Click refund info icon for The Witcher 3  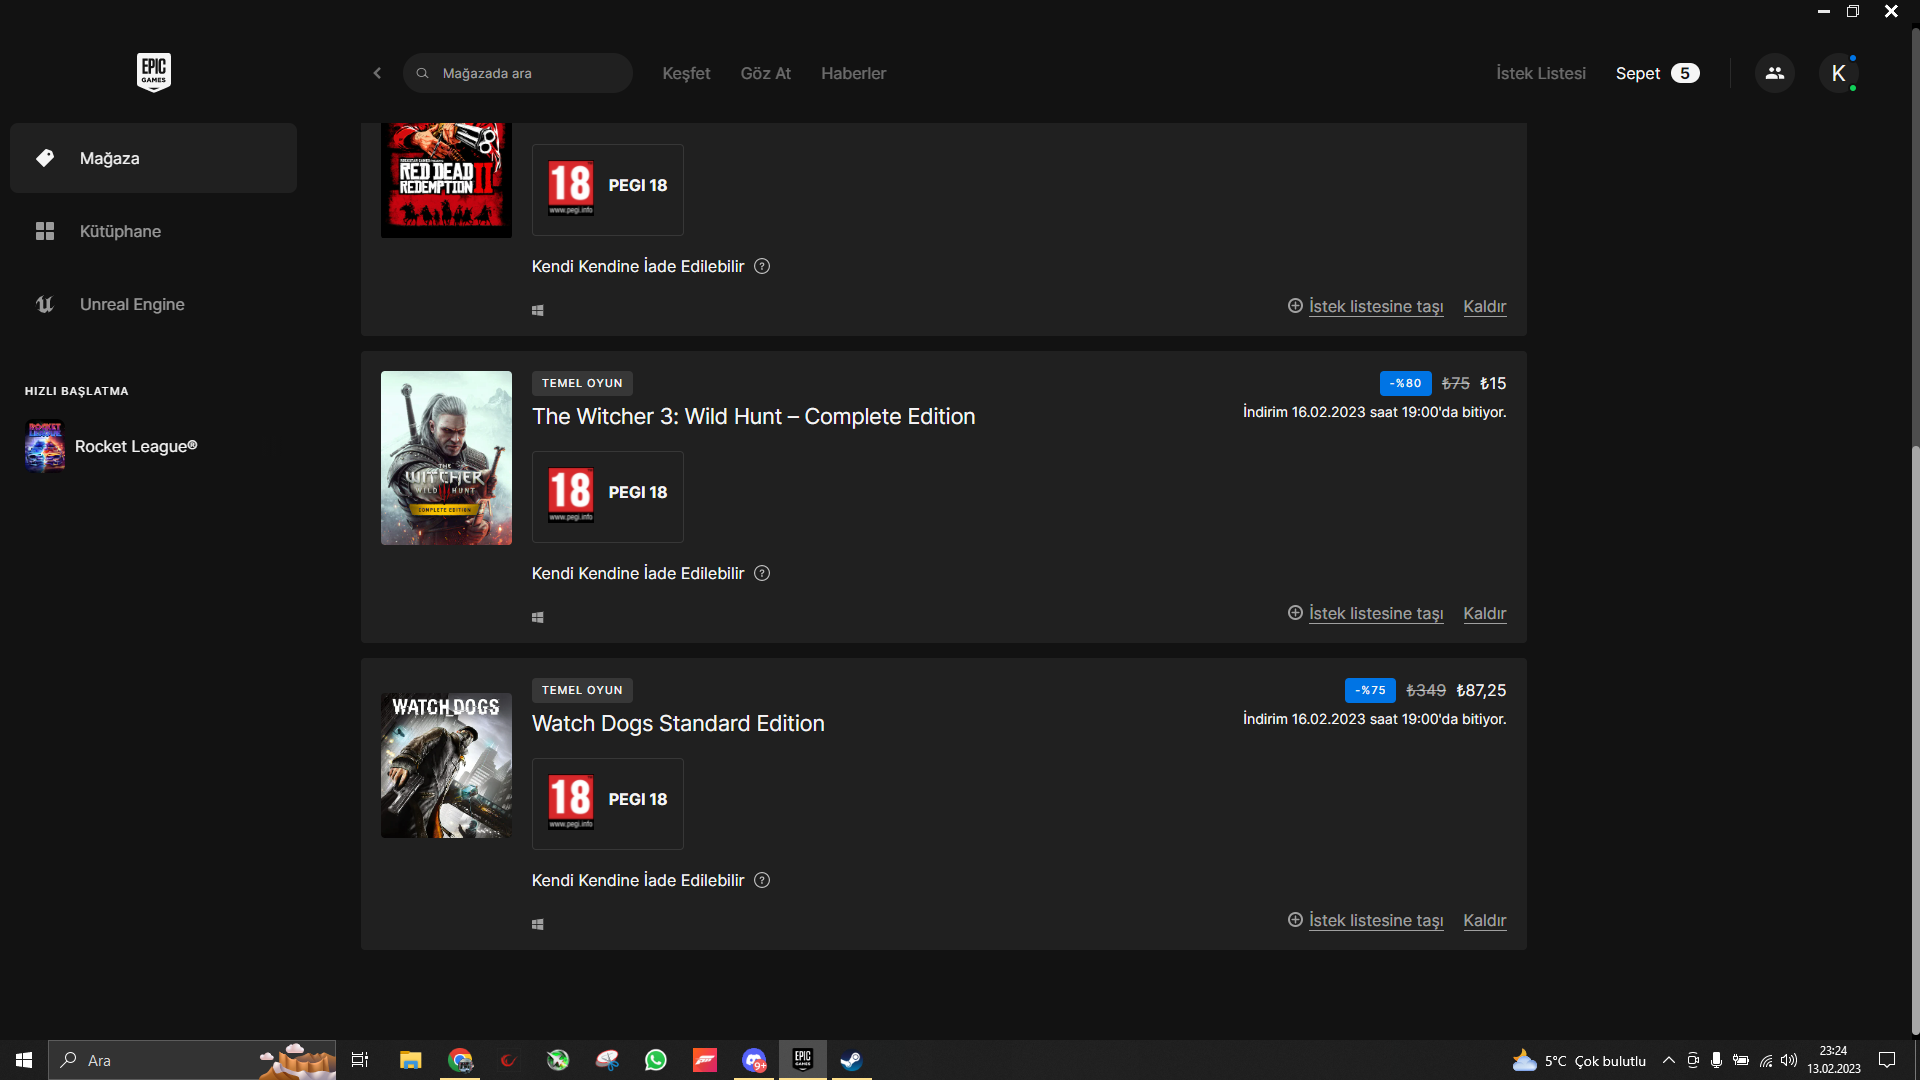click(x=762, y=573)
